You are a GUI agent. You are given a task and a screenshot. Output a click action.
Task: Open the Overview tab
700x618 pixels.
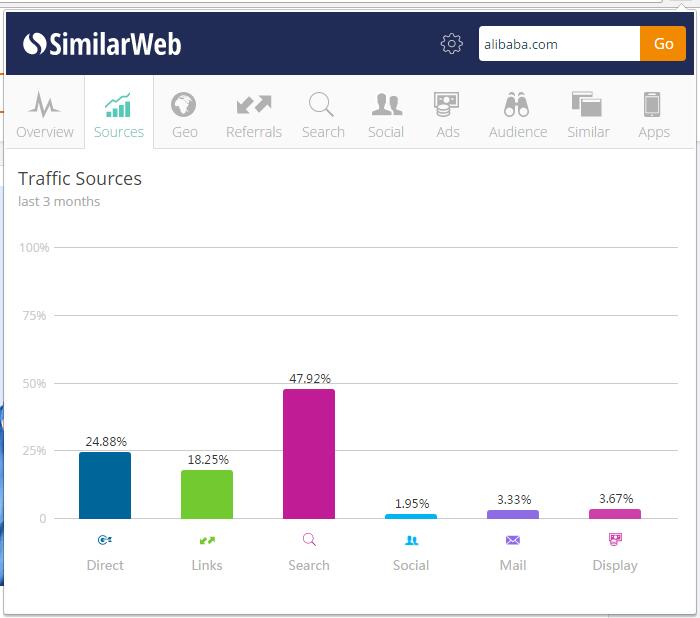point(44,114)
